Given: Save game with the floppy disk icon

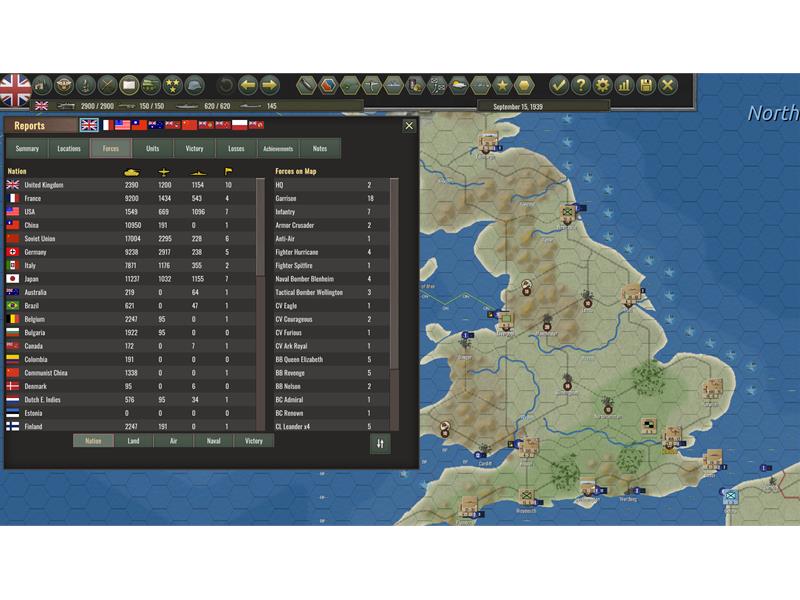Looking at the screenshot, I should tap(646, 85).
